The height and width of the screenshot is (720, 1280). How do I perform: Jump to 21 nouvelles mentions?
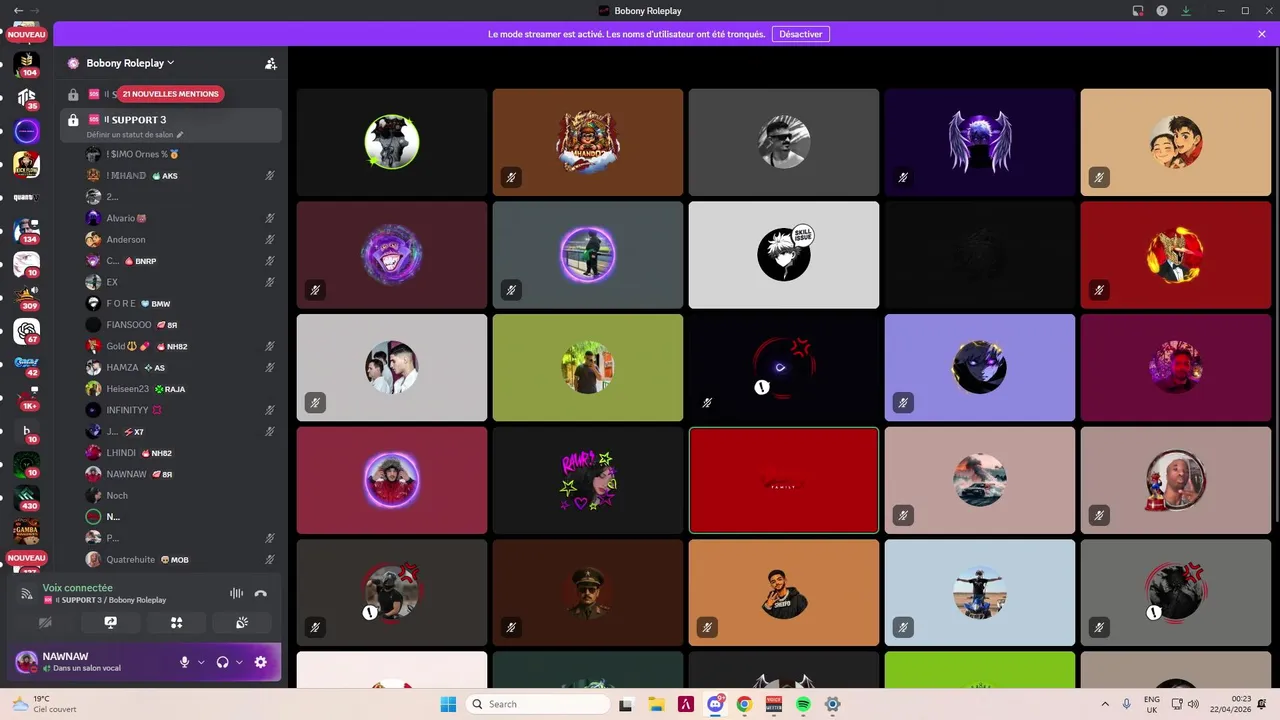(170, 94)
